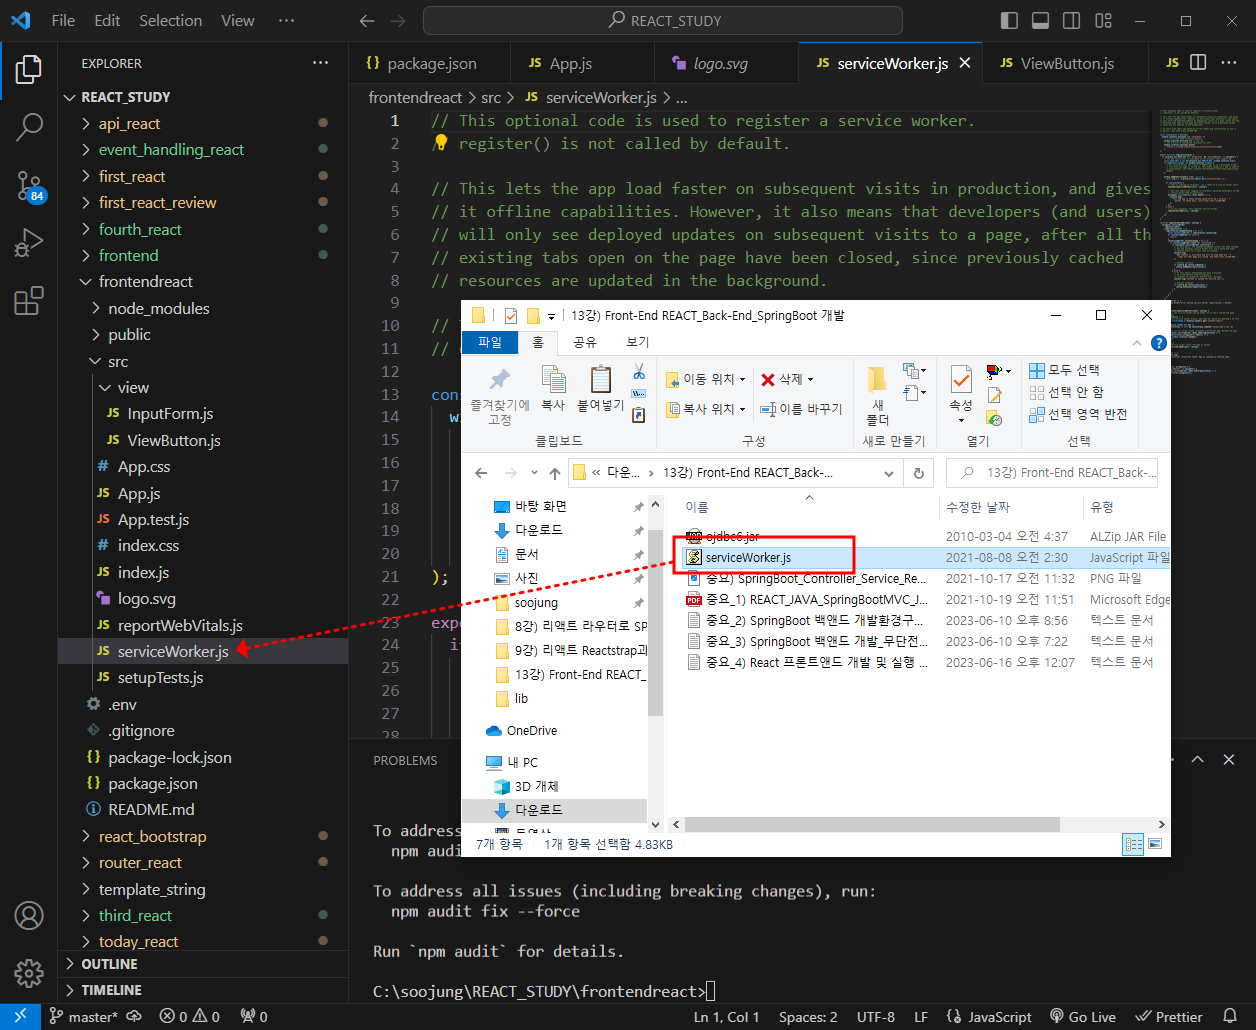Click the REACT_STUDY command center search
Image resolution: width=1256 pixels, height=1030 pixels.
click(x=663, y=20)
